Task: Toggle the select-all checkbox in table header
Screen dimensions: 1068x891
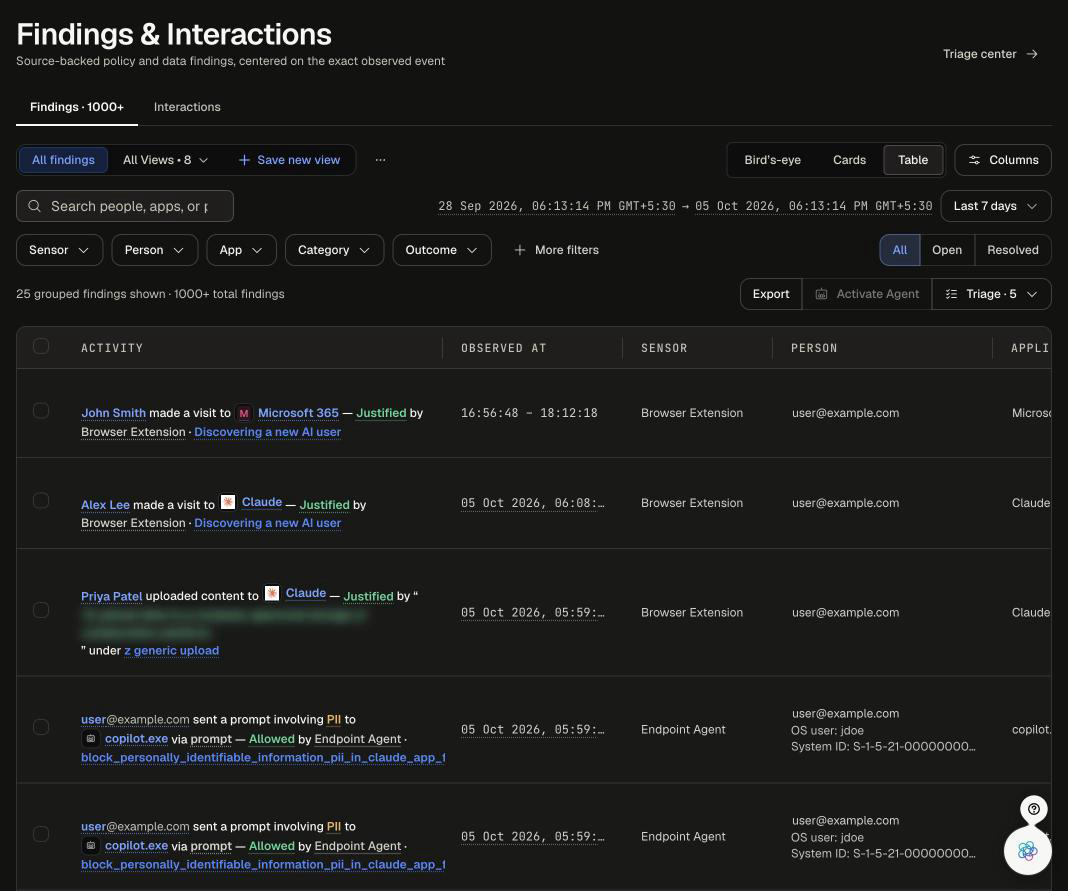Action: pyautogui.click(x=41, y=346)
